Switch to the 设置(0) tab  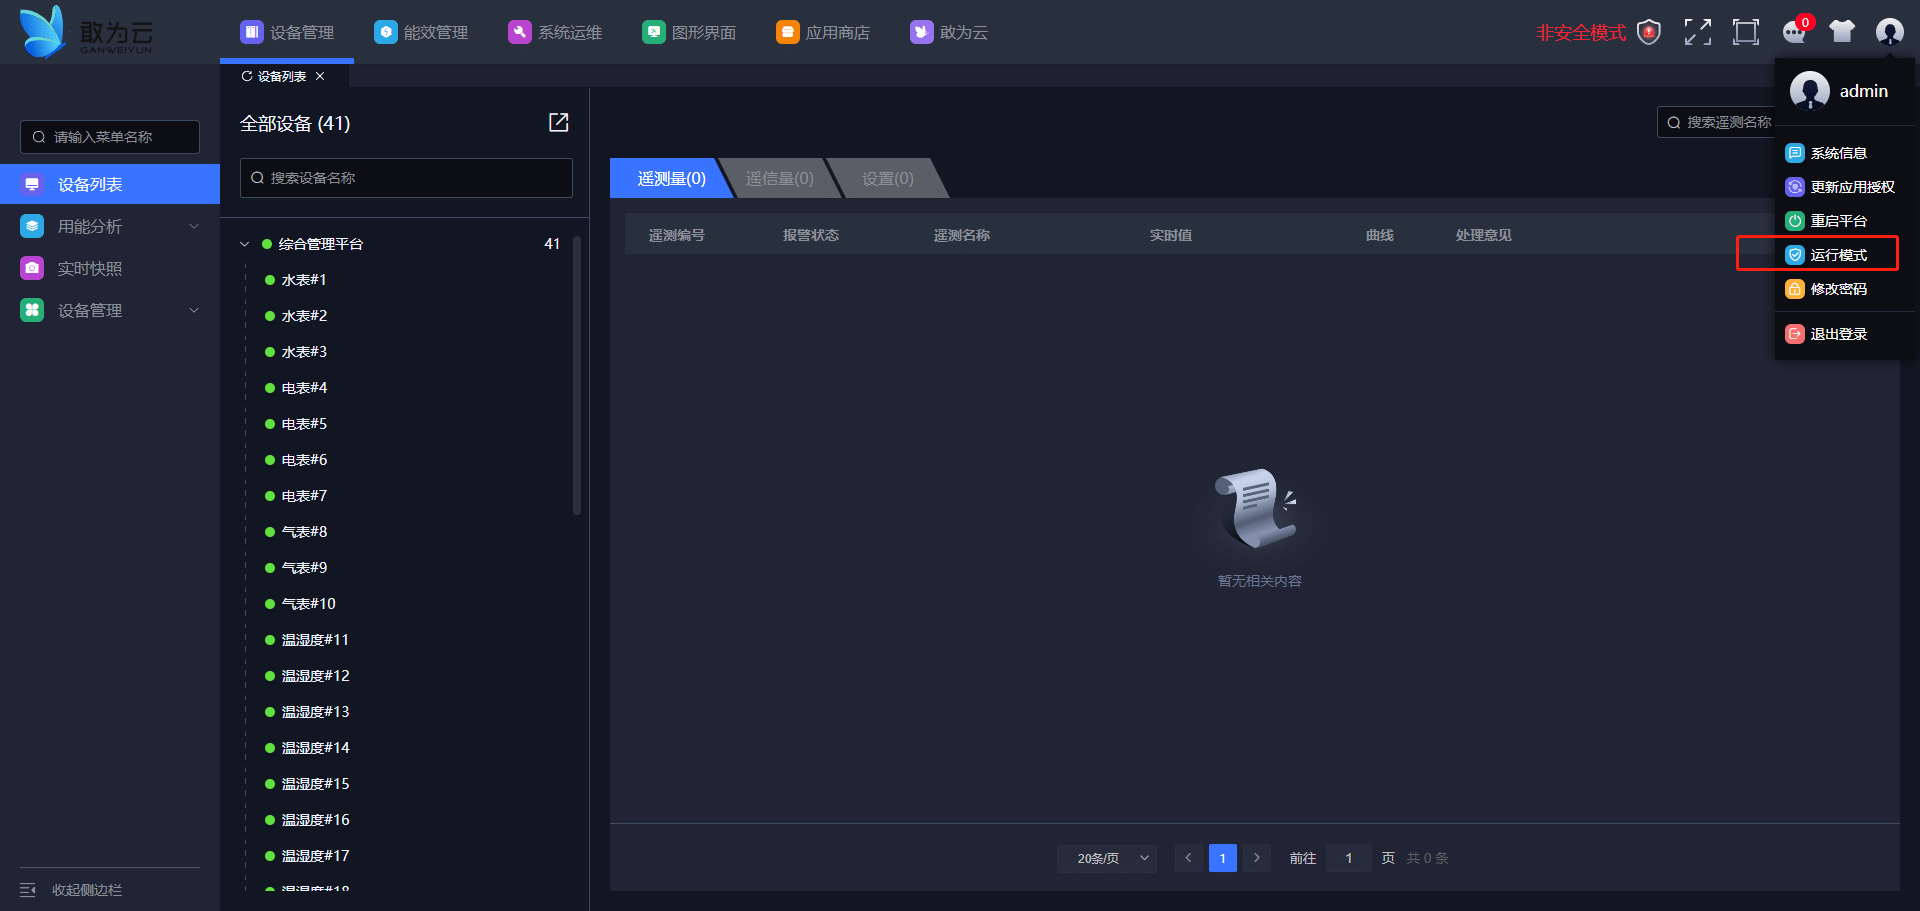888,178
